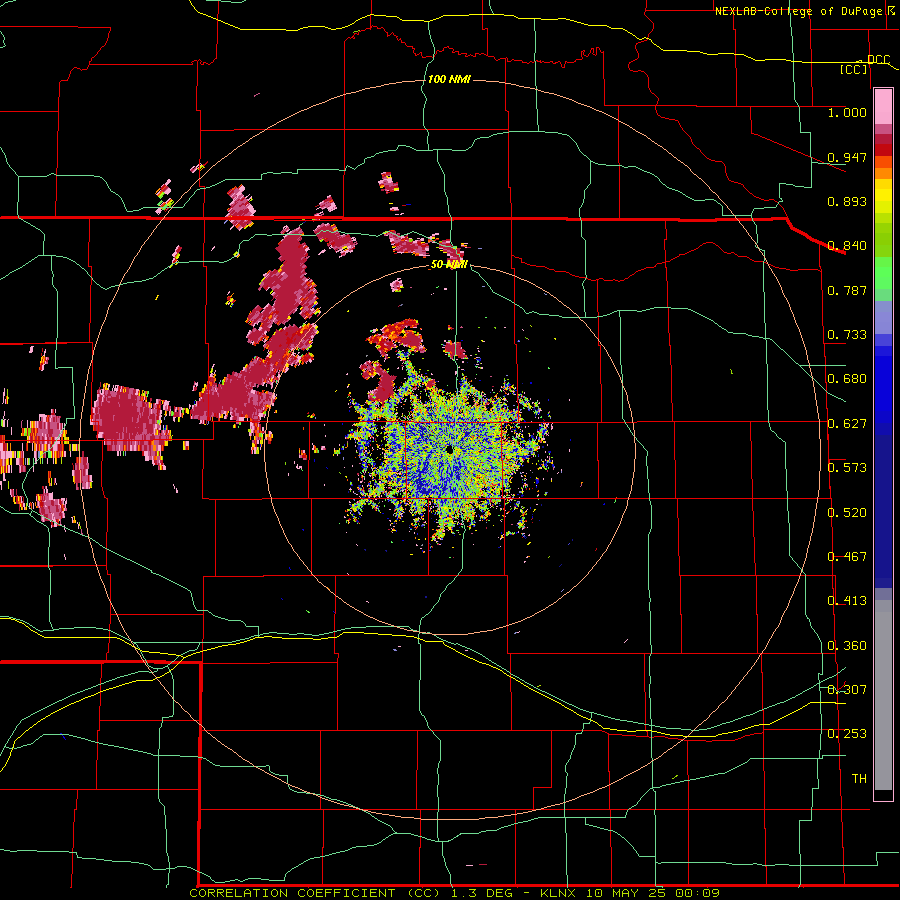Click the TH threshold label in legend
The height and width of the screenshot is (900, 900).
pos(859,778)
